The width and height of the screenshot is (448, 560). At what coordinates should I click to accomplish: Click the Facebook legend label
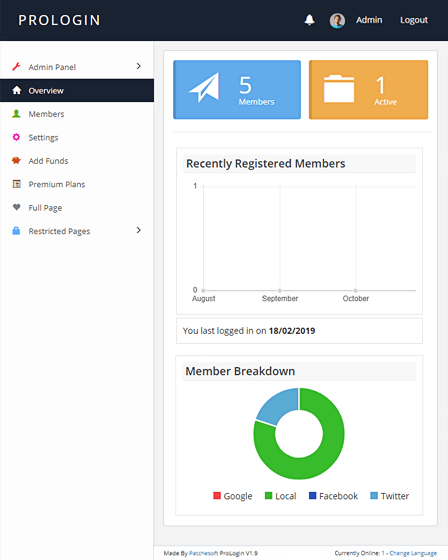pyautogui.click(x=338, y=496)
